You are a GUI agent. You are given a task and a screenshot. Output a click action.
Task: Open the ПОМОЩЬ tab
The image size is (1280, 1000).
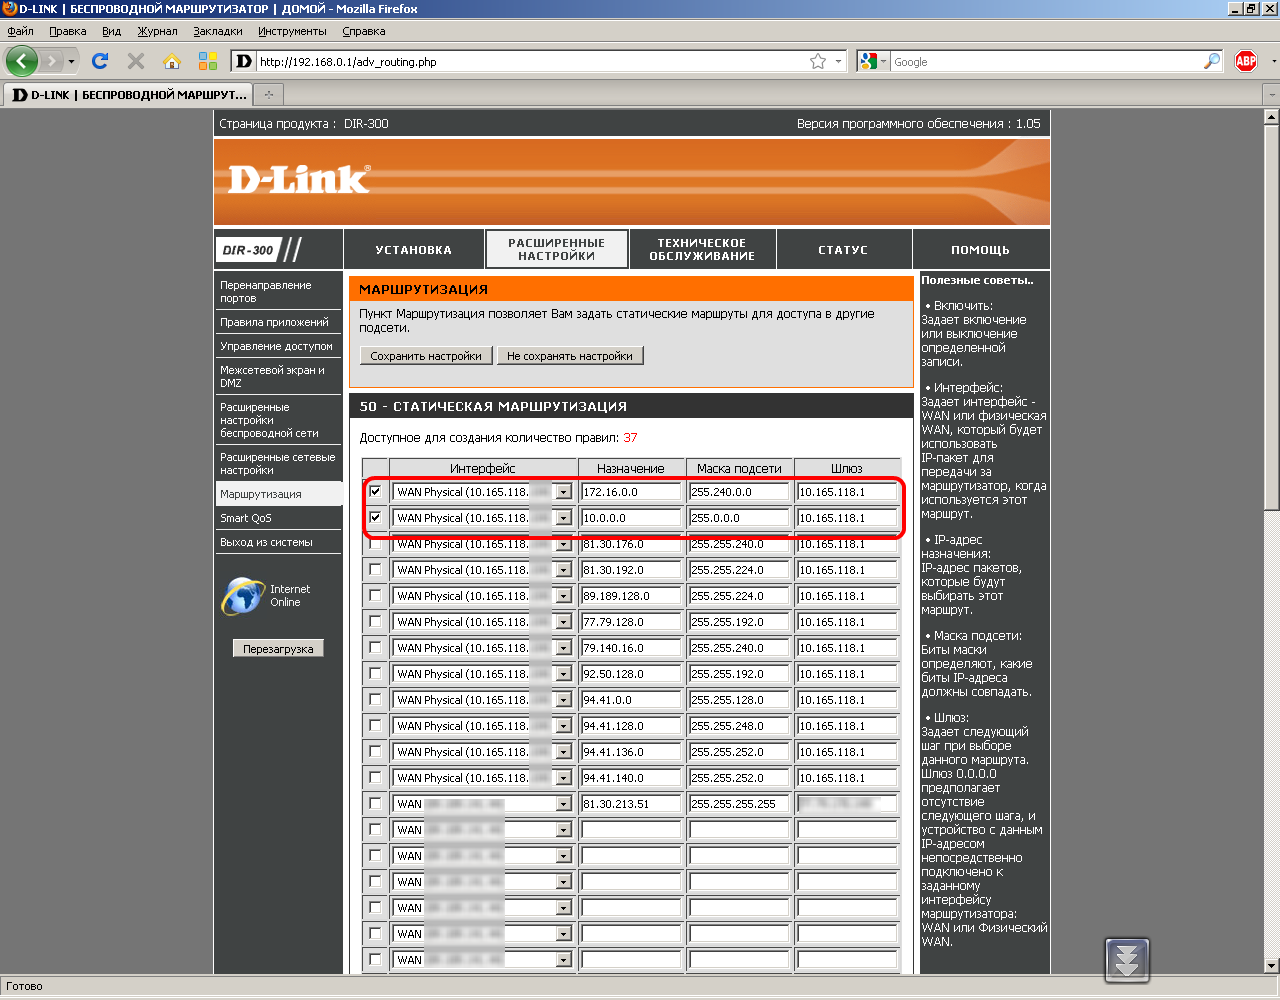pyautogui.click(x=981, y=250)
